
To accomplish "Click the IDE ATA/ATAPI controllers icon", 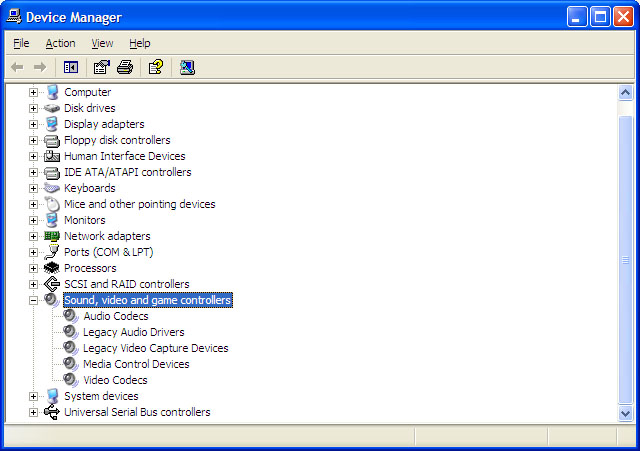I will (x=52, y=172).
